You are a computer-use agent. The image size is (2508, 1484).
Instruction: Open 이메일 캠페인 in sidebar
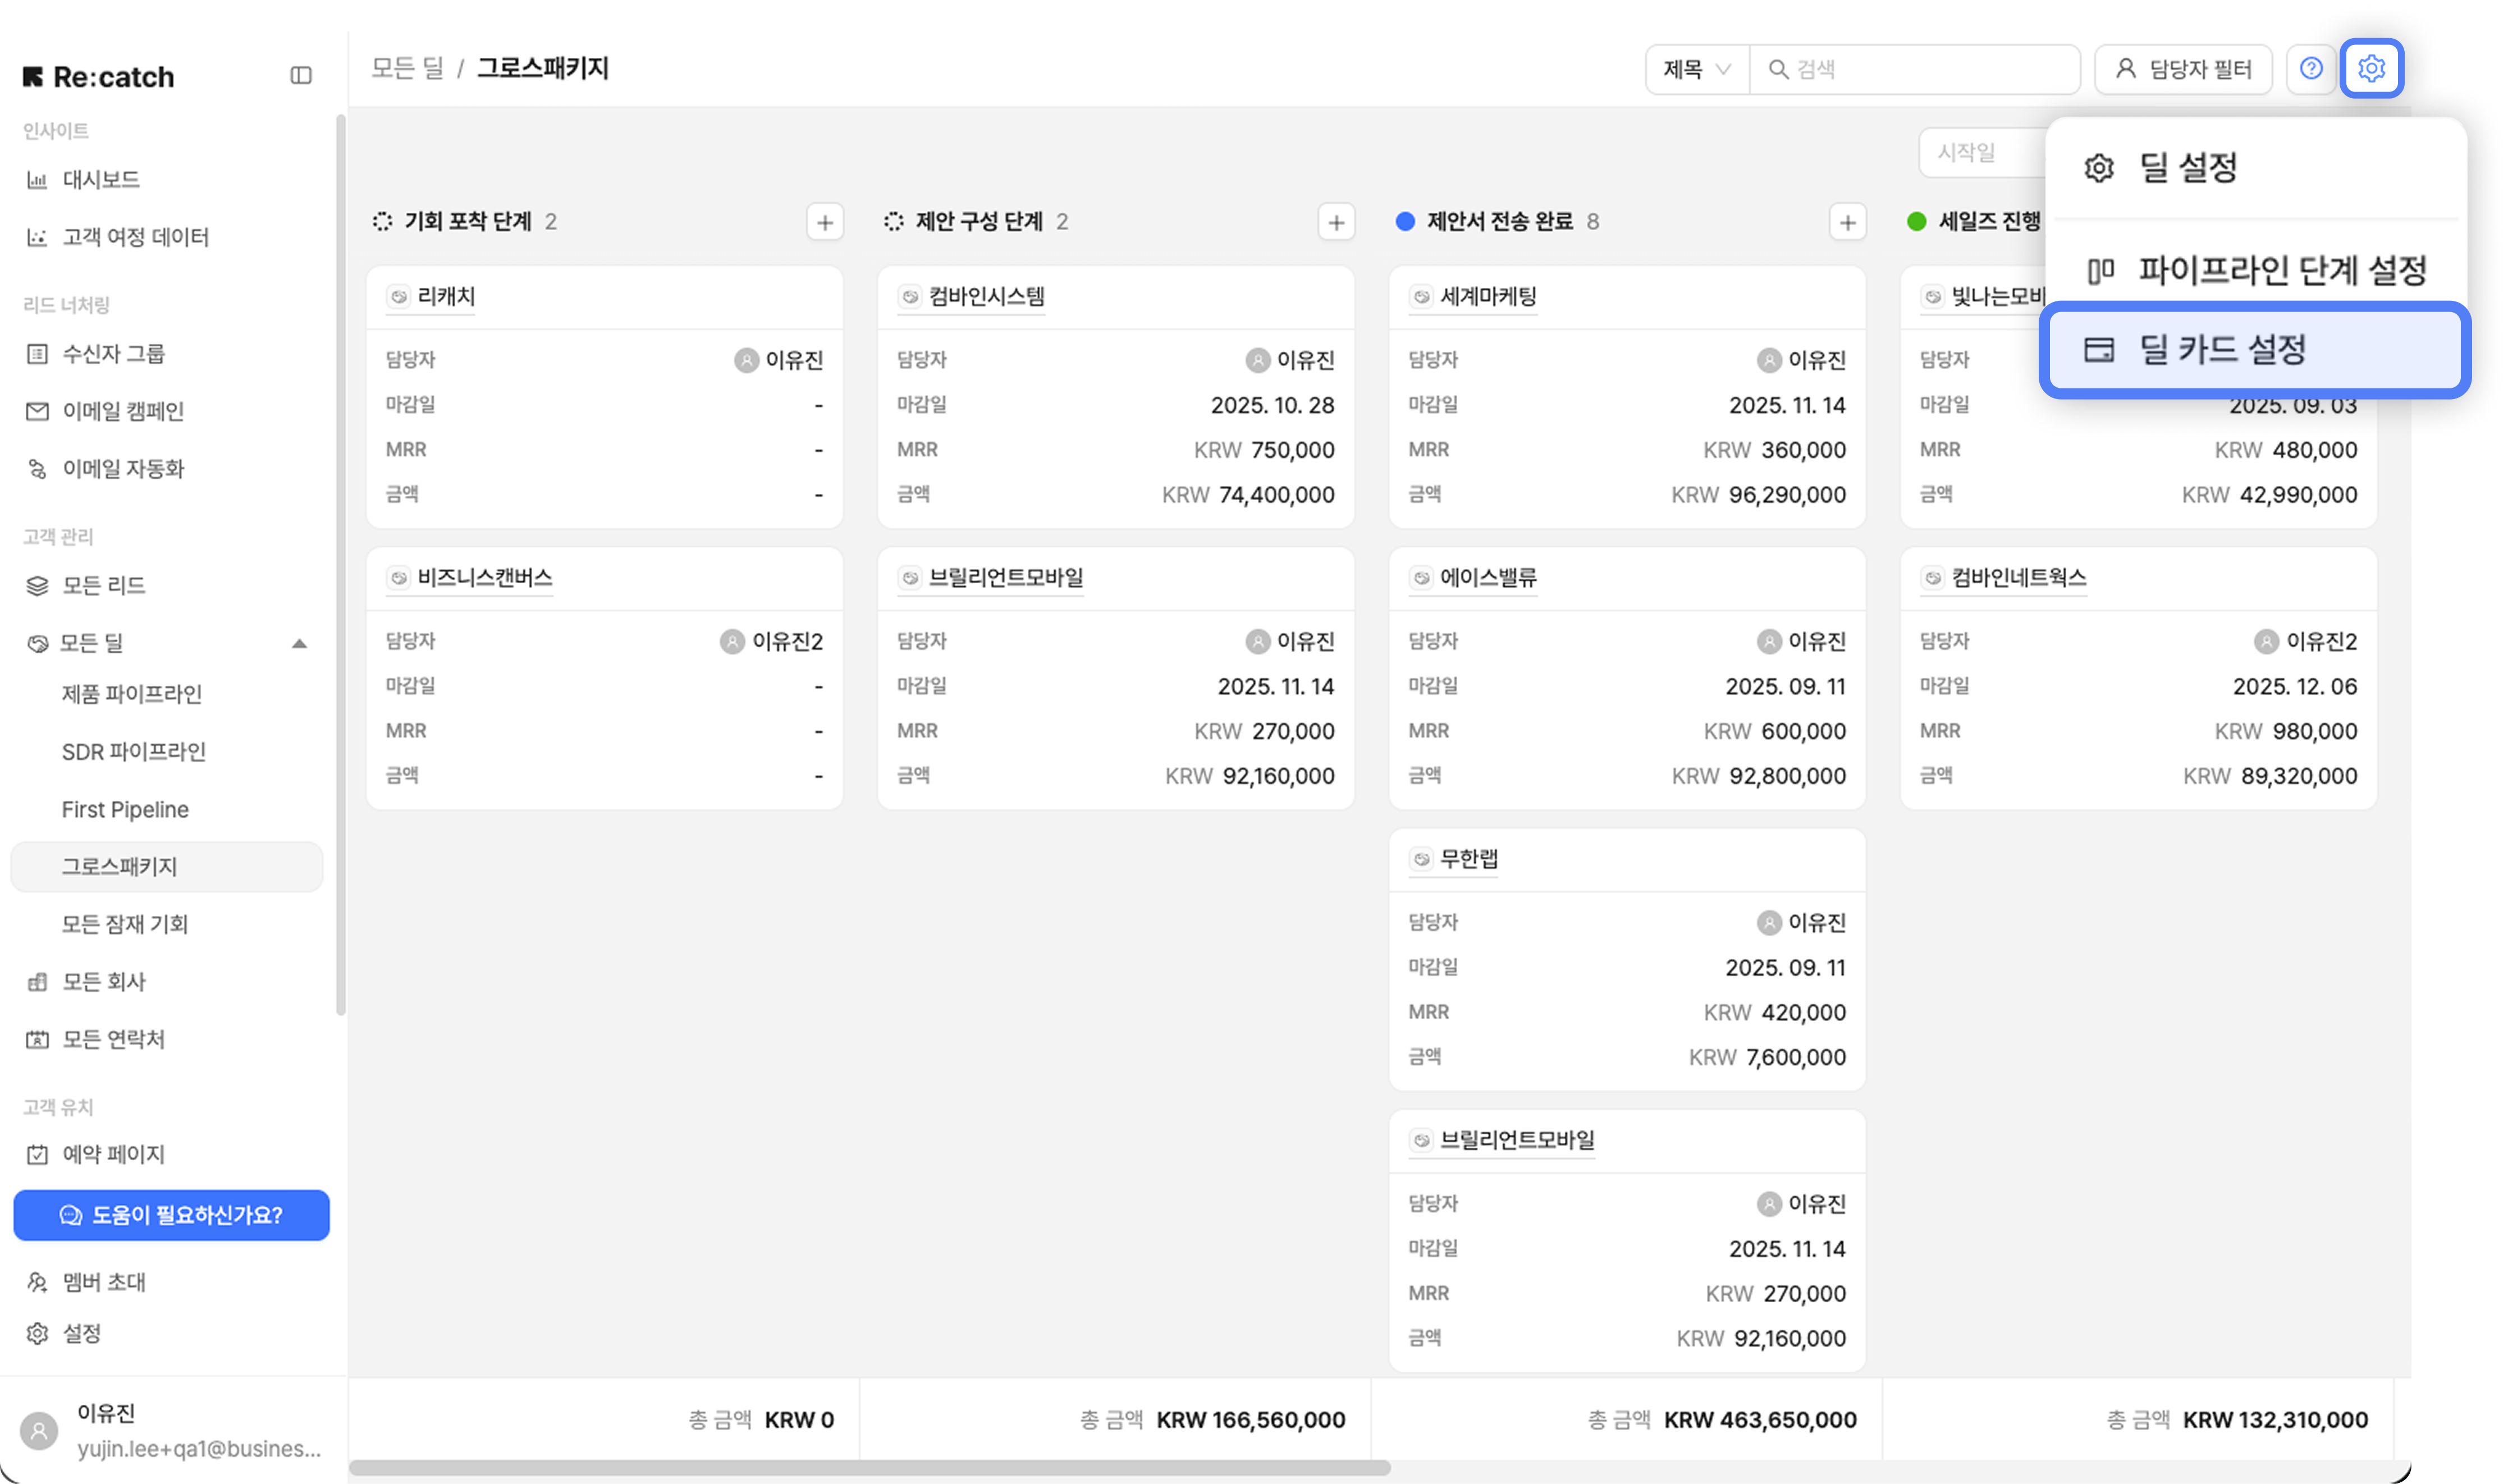point(123,411)
